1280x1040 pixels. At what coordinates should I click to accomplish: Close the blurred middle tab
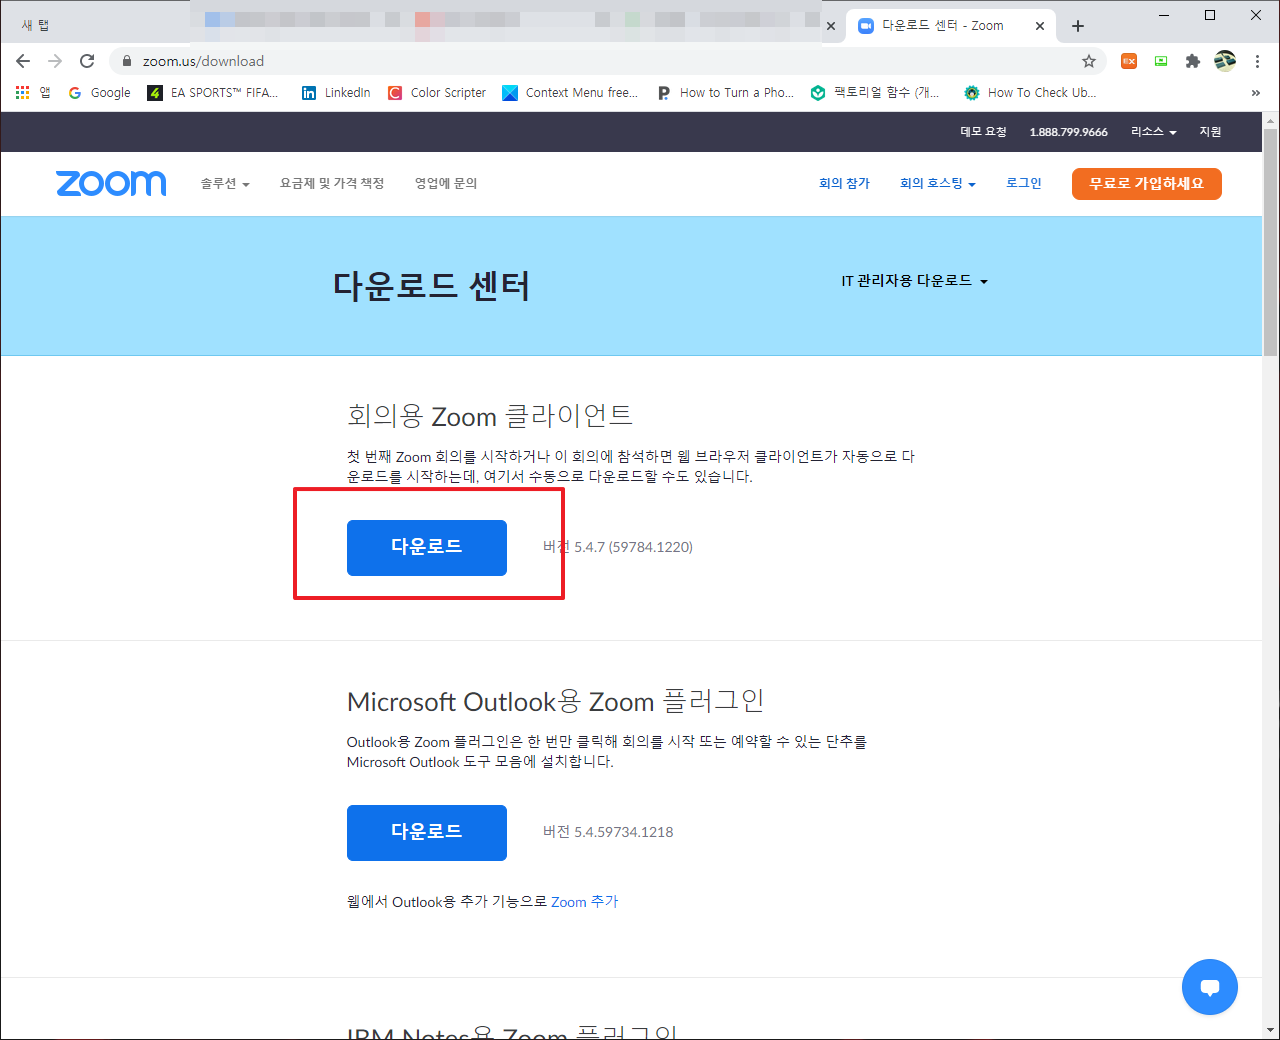pyautogui.click(x=830, y=26)
